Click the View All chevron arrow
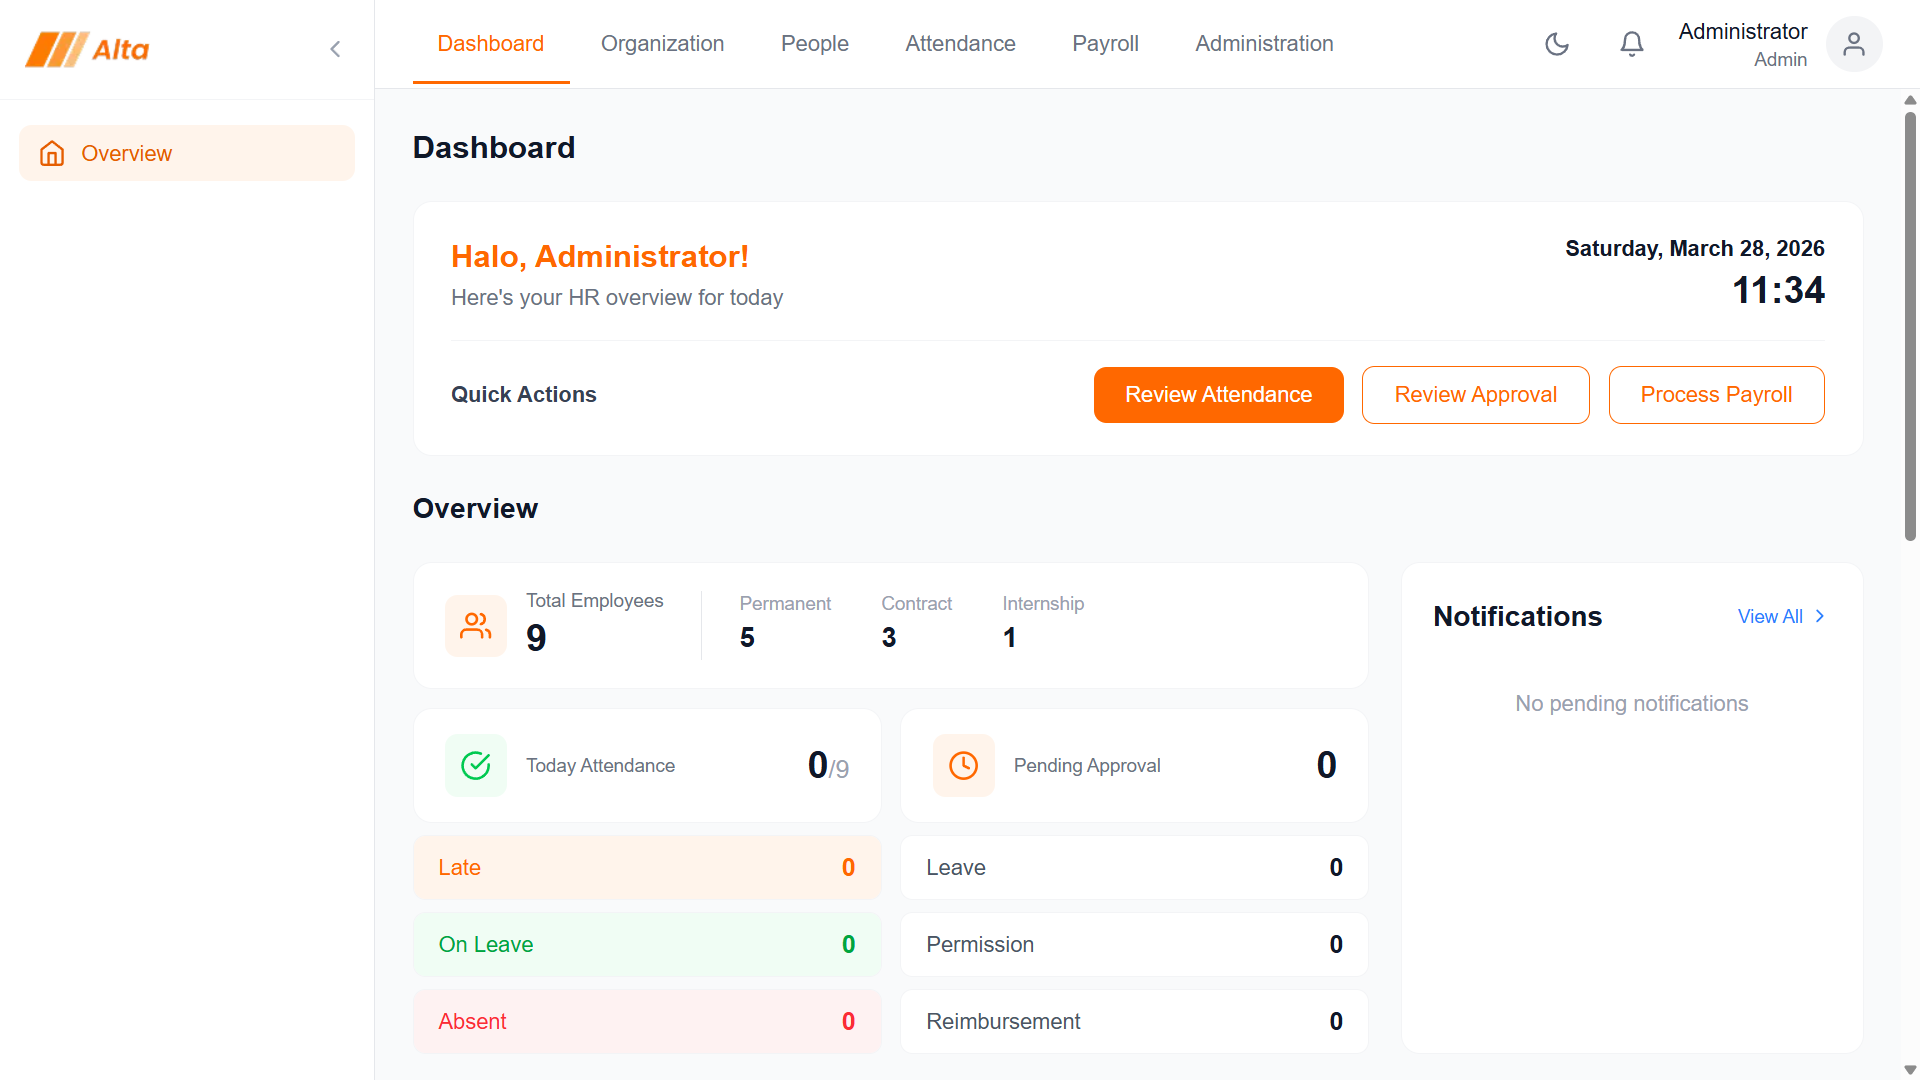 [x=1820, y=617]
